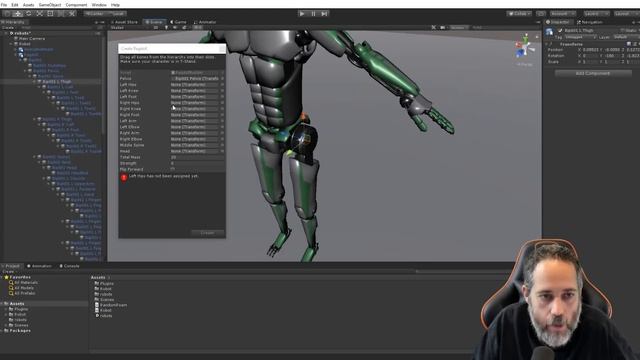Expand the Packages folder in Project

[2, 331]
